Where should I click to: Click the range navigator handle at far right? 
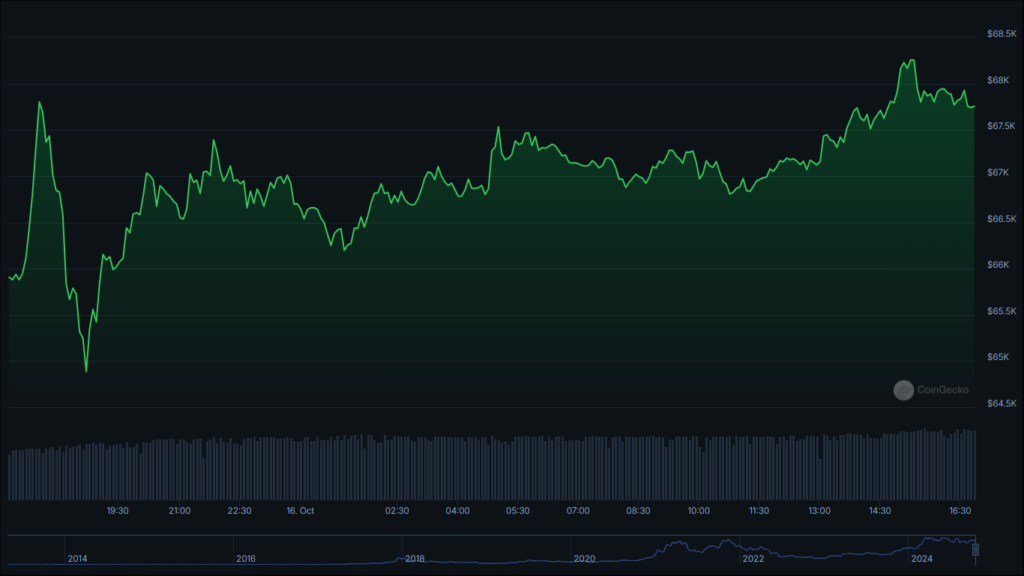[976, 550]
